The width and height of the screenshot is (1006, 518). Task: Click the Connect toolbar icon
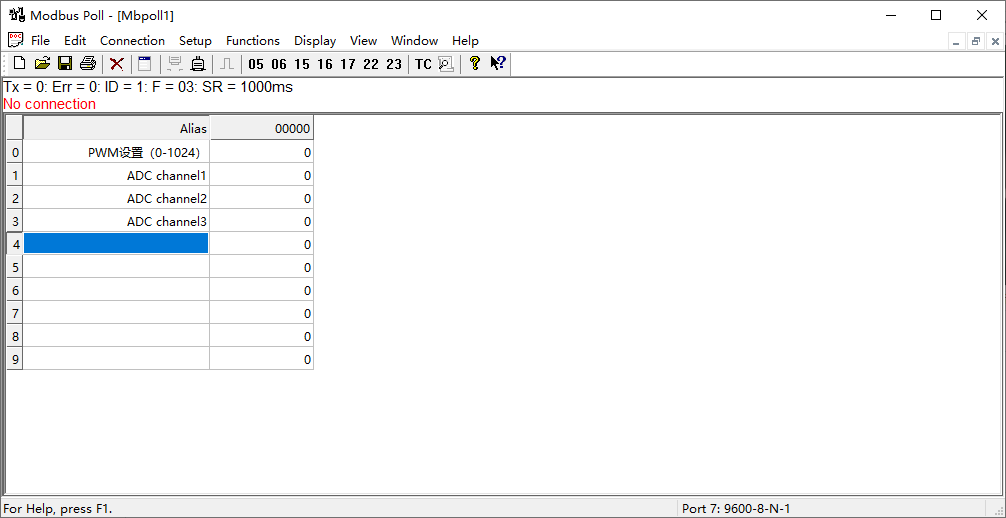pyautogui.click(x=175, y=64)
